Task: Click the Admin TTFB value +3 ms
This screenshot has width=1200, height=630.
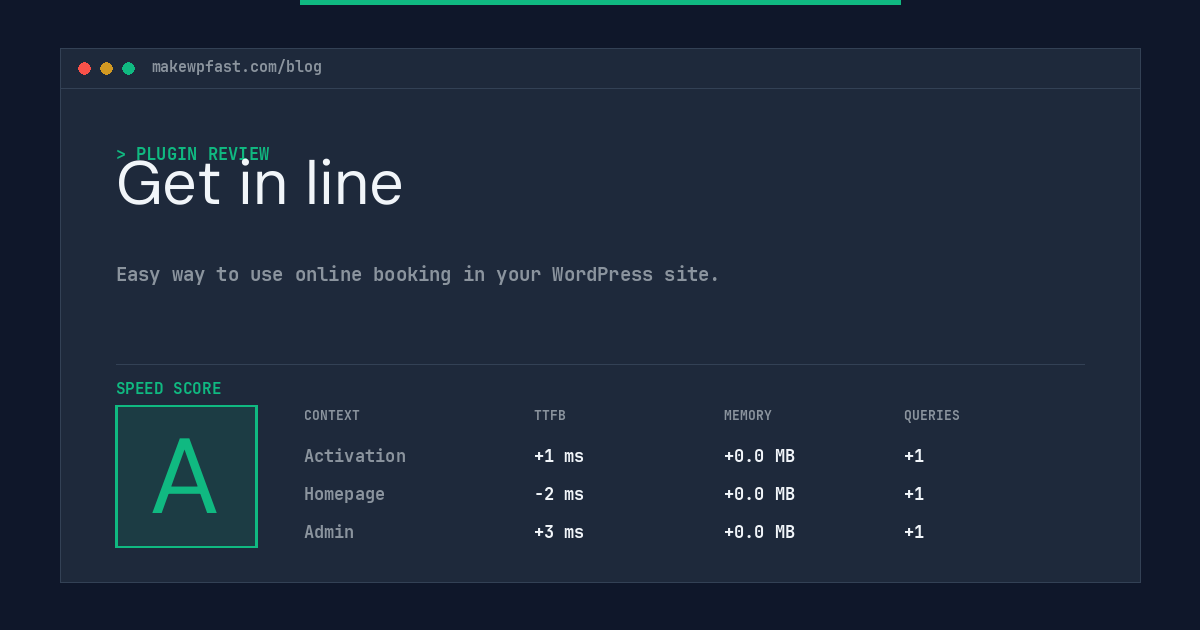Action: point(559,532)
